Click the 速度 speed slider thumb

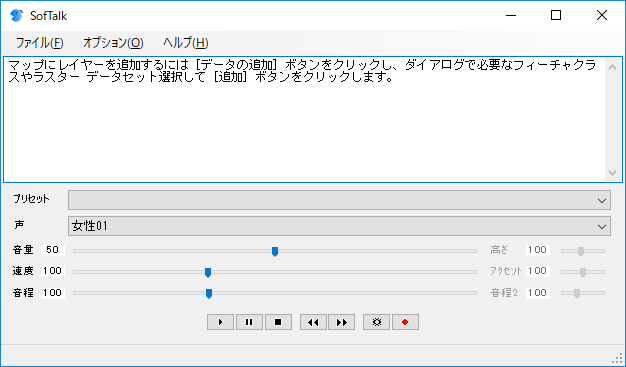(x=208, y=272)
